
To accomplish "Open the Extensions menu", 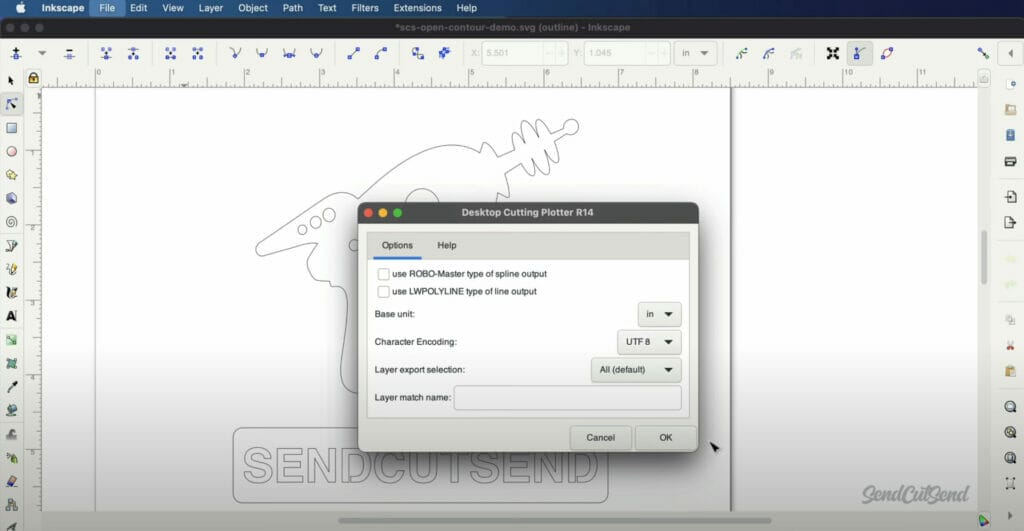I will (417, 8).
